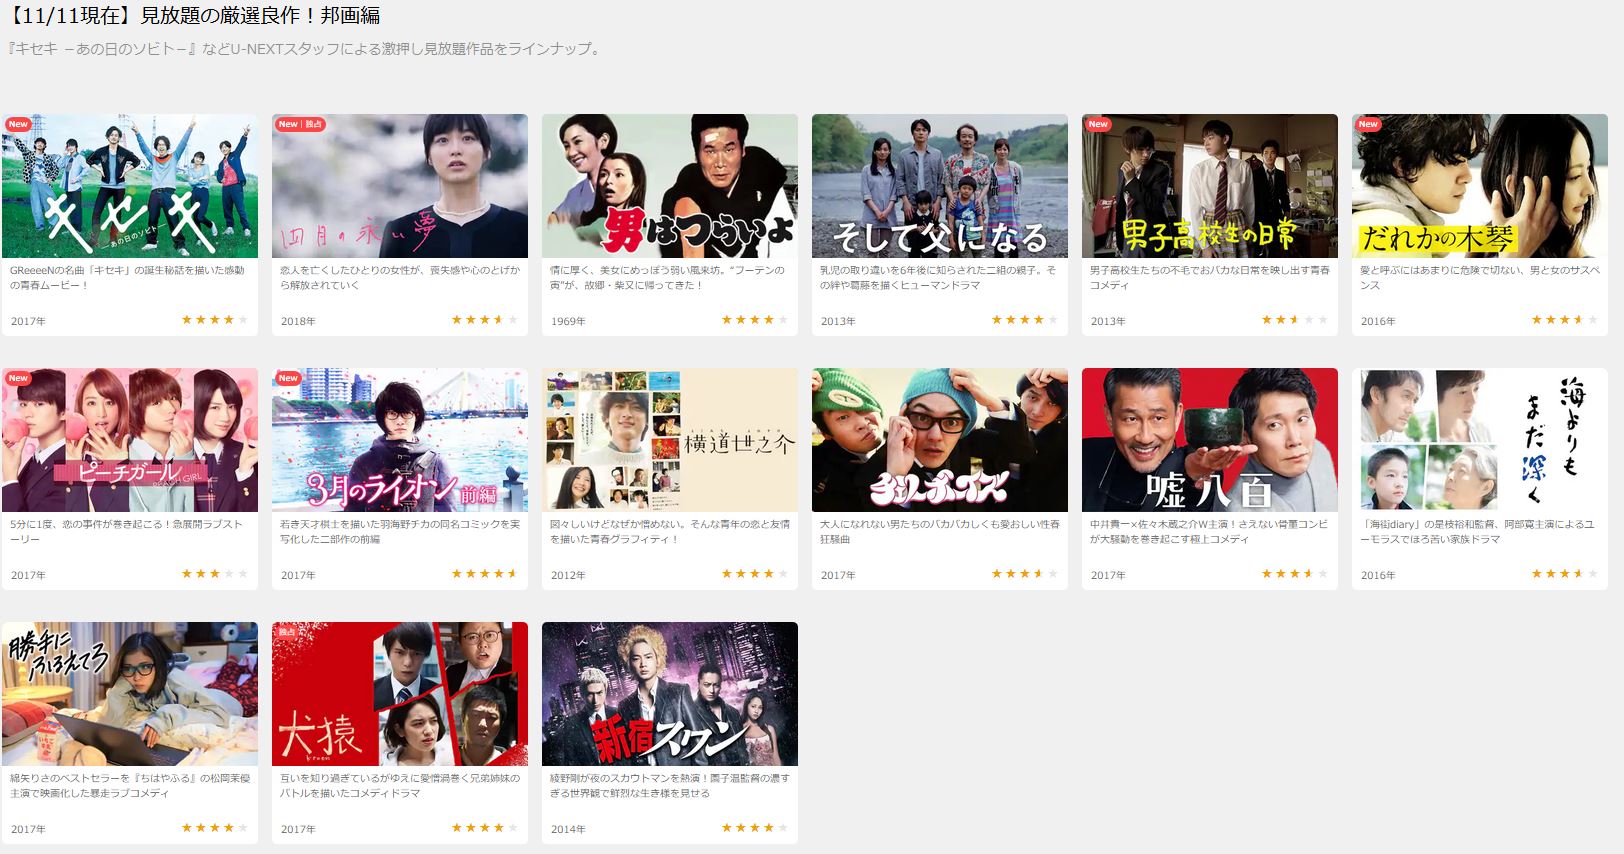The image size is (1624, 854).
Task: Click the star rating under 勝手にふるえてろ
Action: coord(214,828)
